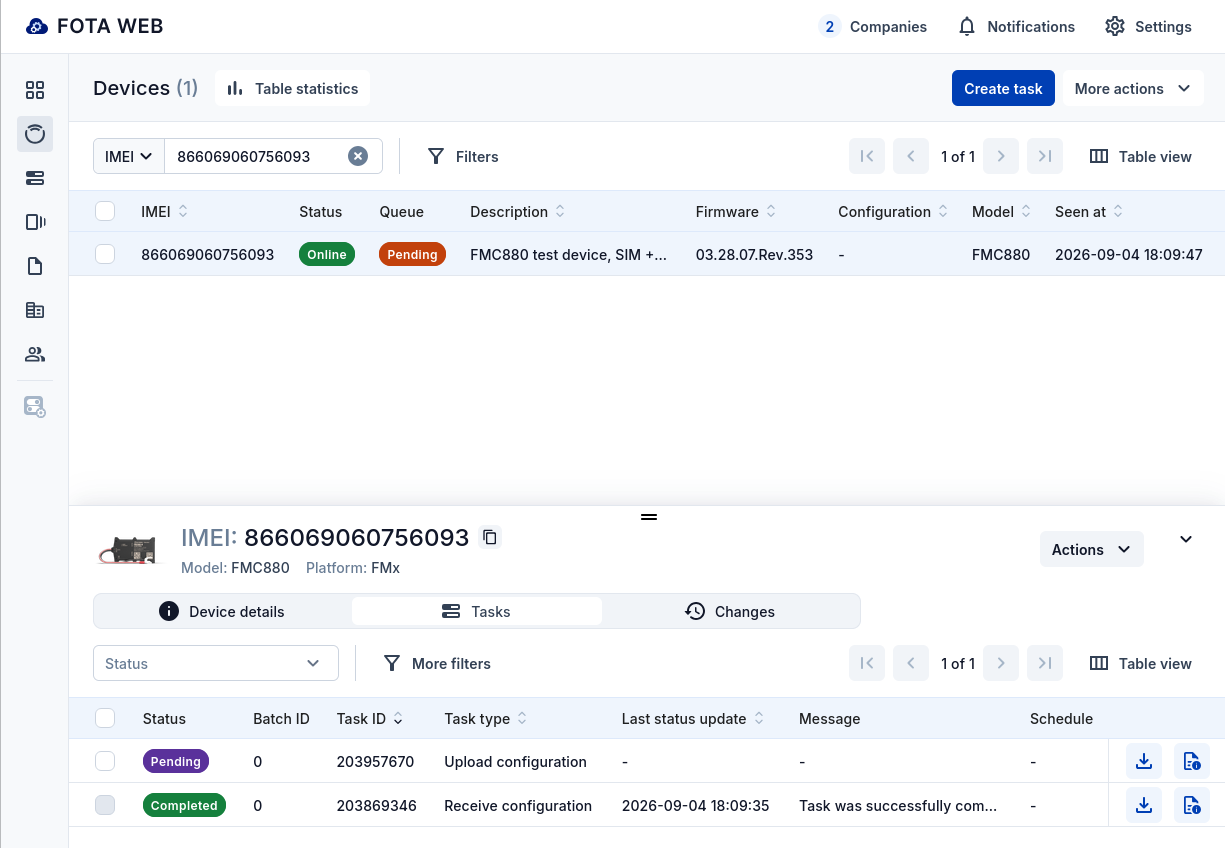Image resolution: width=1225 pixels, height=848 pixels.
Task: Open the Users icon in sidebar
Action: 35,354
